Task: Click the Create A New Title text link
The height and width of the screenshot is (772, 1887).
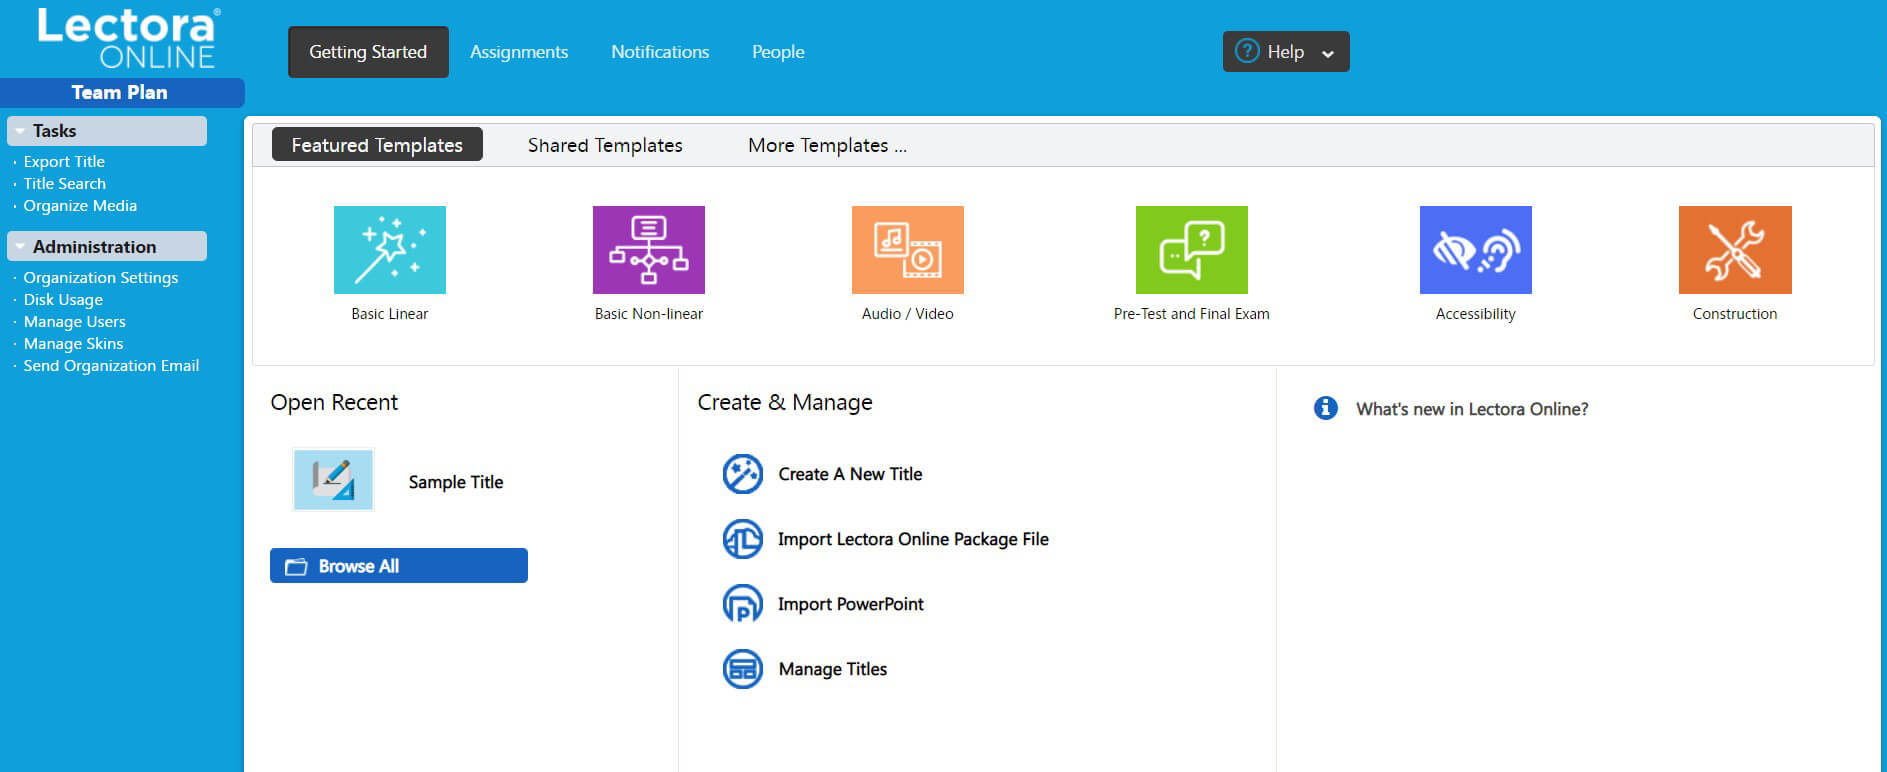Action: [850, 474]
